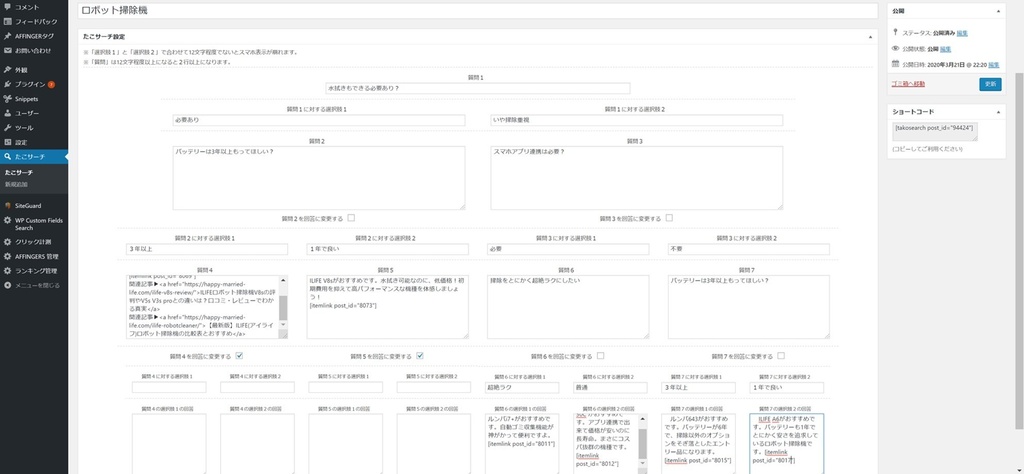
Task: Click the ゴミ箱へ移動 trash link
Action: click(908, 84)
